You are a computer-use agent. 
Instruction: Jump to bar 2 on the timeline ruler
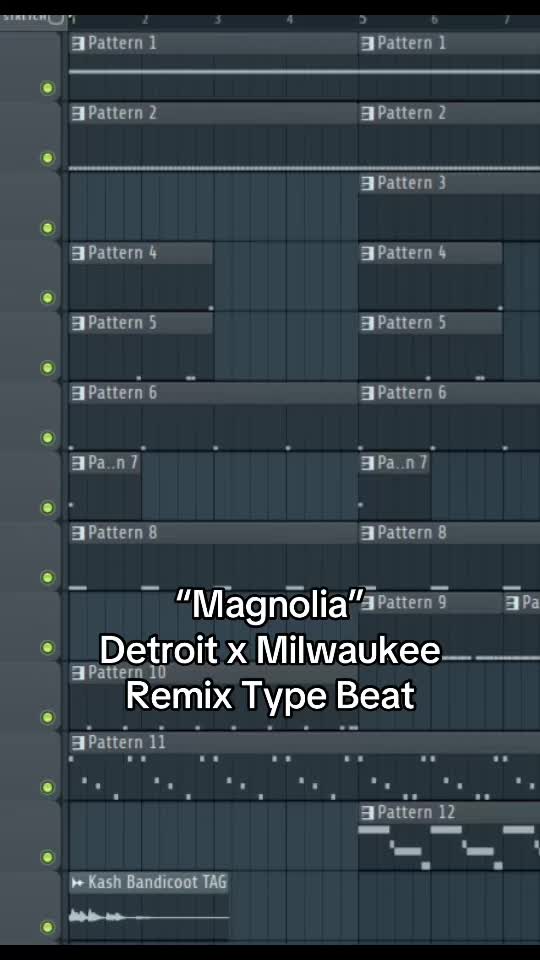[145, 20]
